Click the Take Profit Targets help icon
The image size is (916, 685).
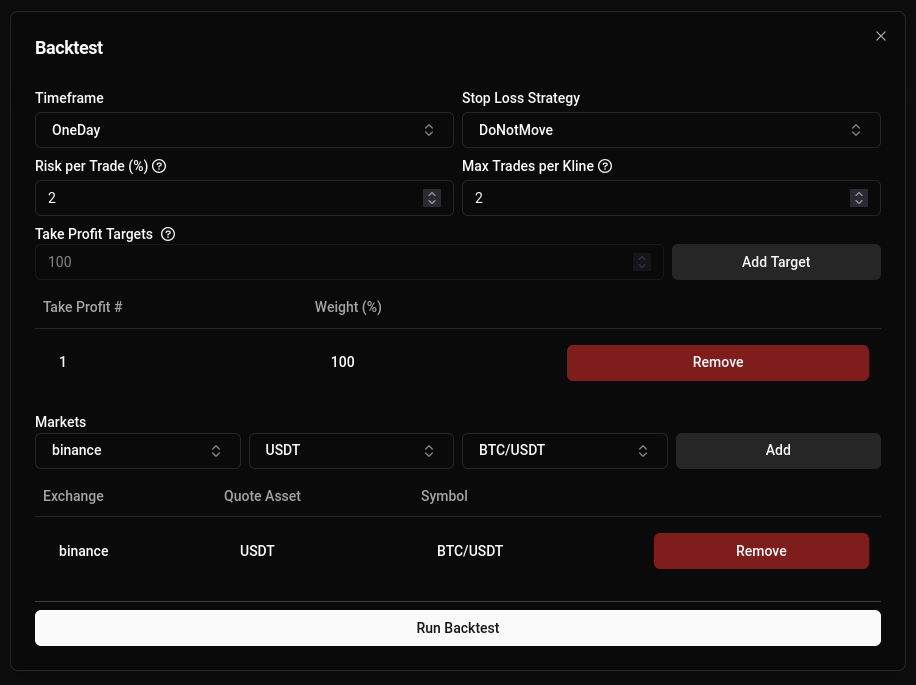coord(167,234)
